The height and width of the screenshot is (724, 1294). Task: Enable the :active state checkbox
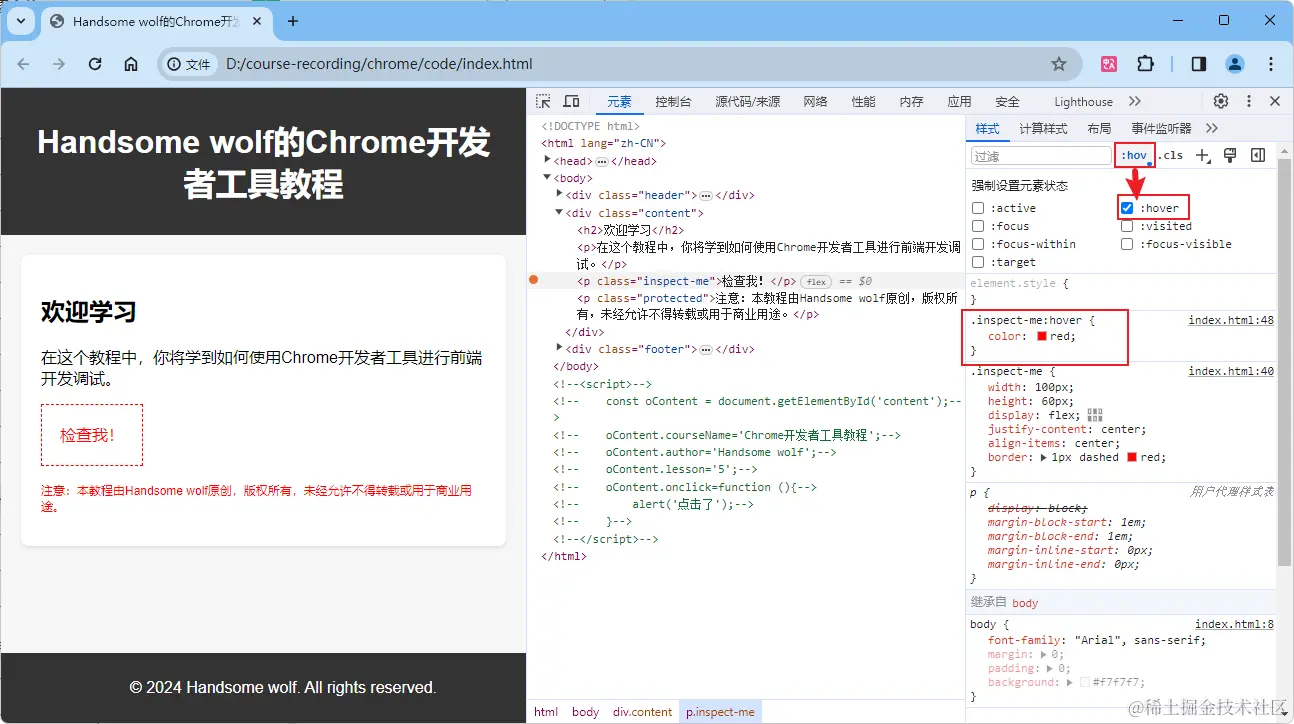(x=978, y=208)
